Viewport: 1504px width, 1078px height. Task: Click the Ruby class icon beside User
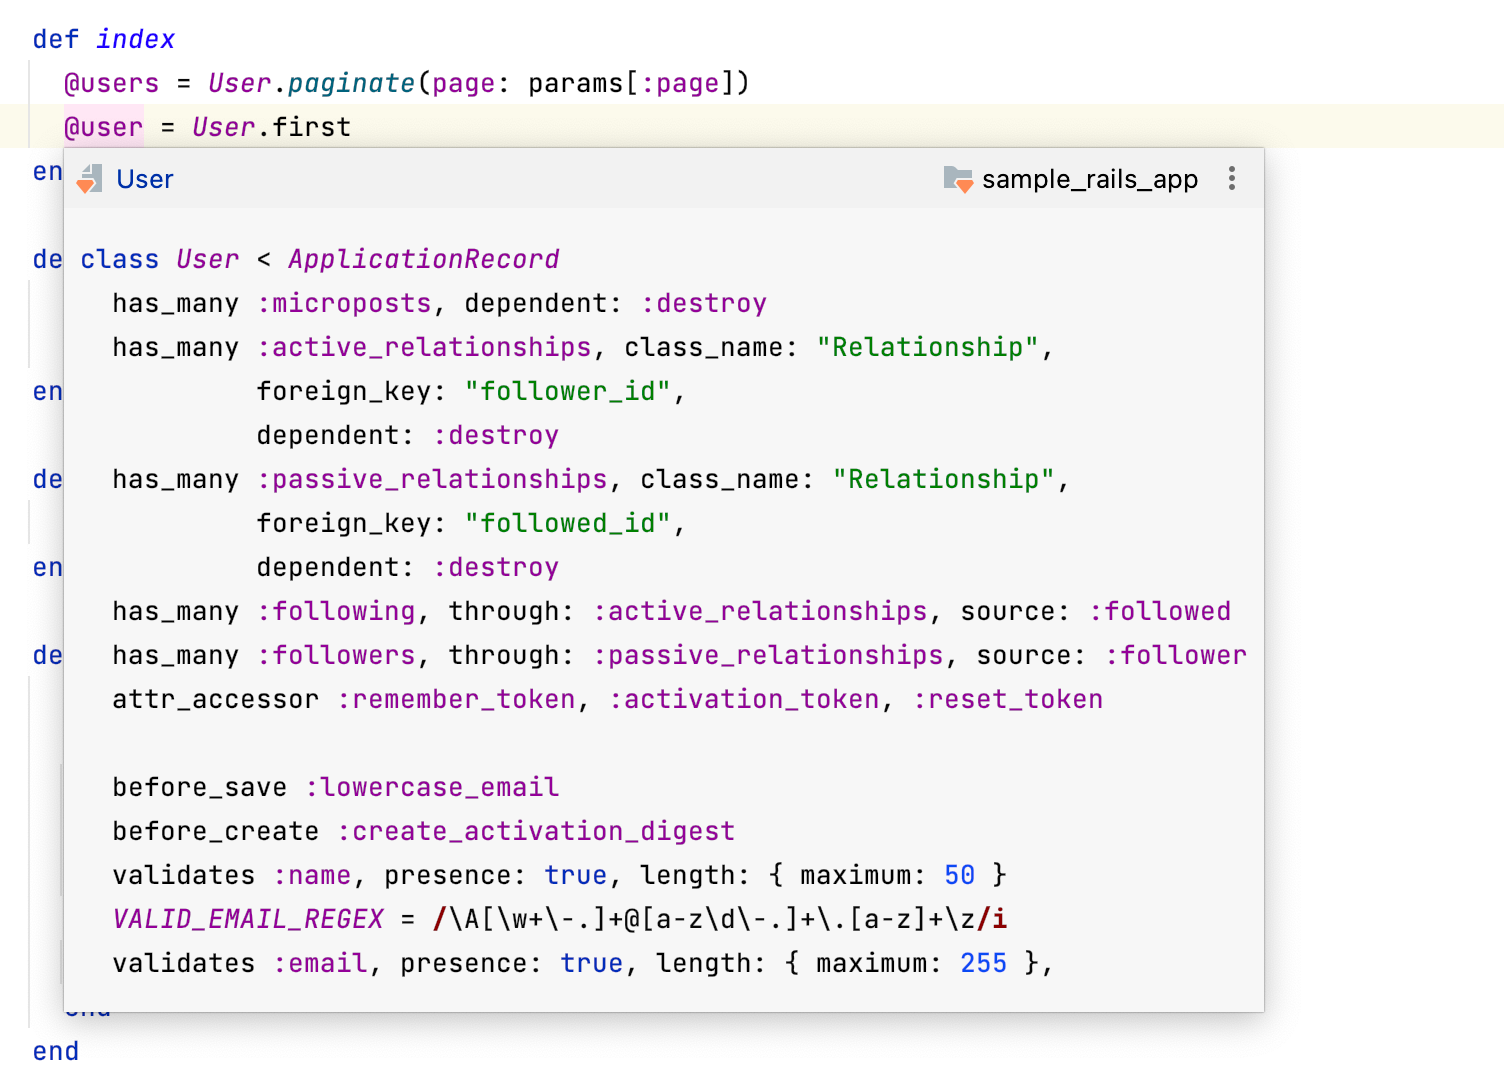coord(88,179)
